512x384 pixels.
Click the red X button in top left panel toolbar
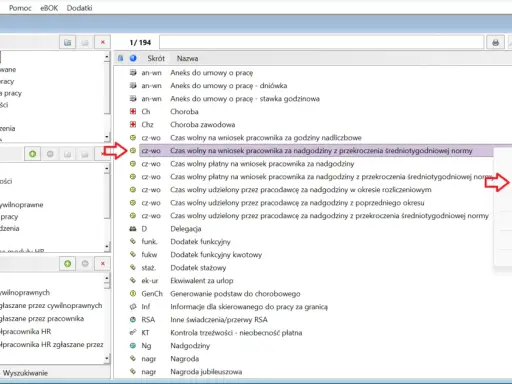click(x=103, y=42)
